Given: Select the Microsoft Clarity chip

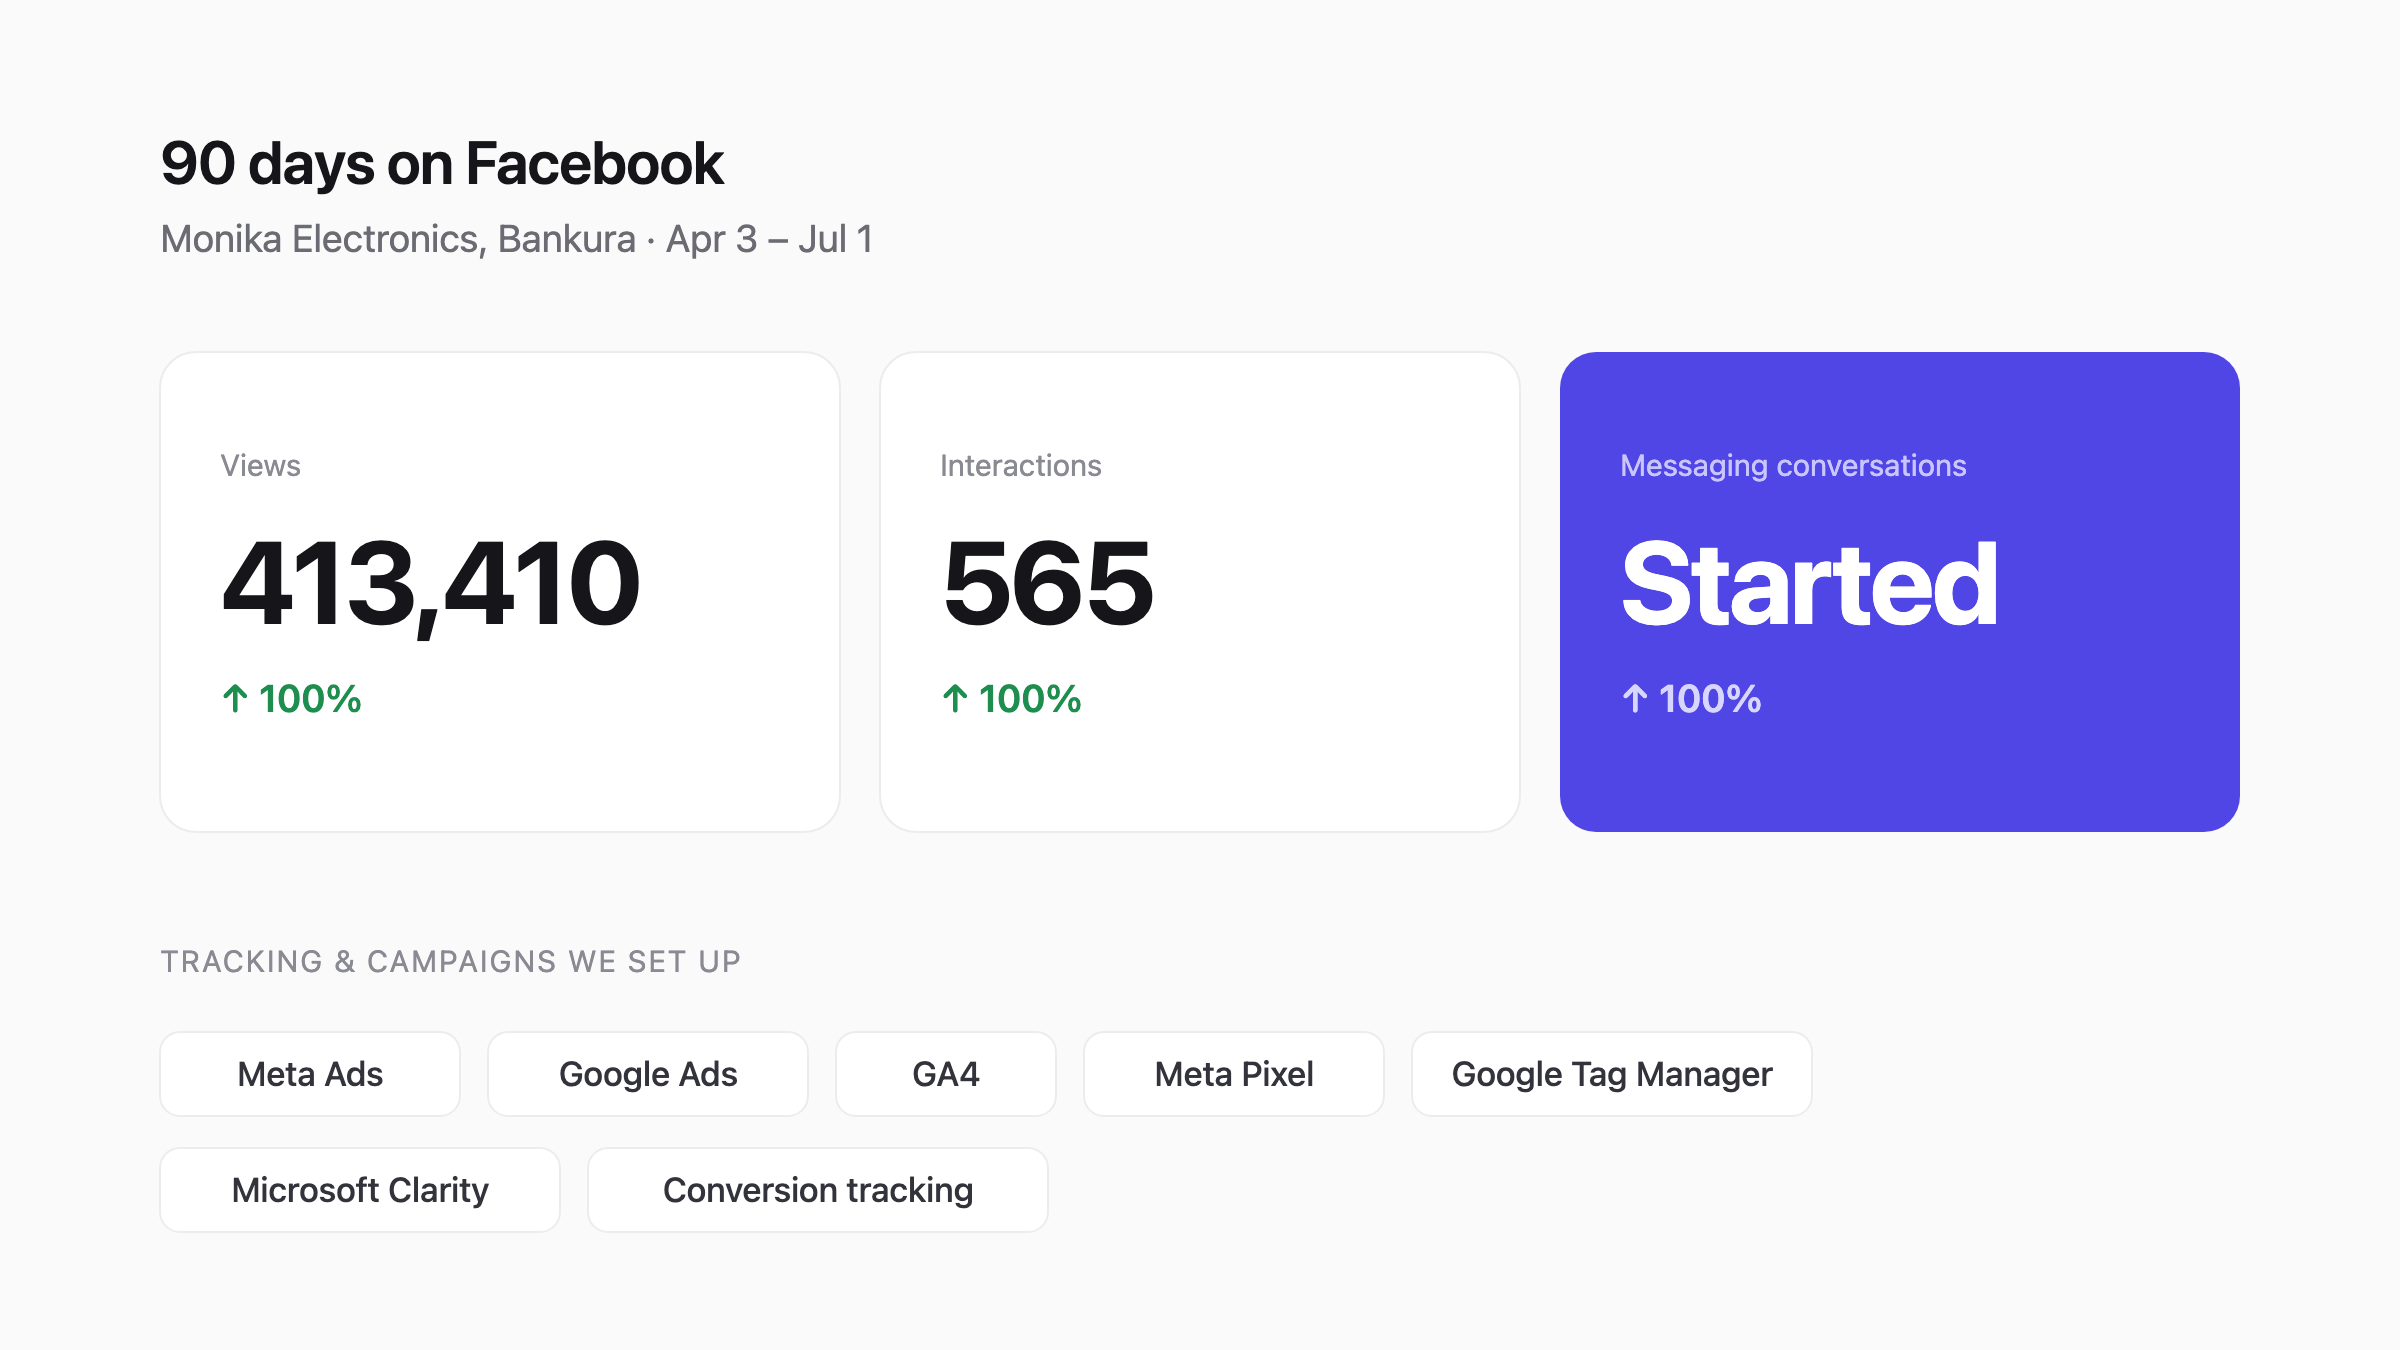Looking at the screenshot, I should coord(360,1190).
